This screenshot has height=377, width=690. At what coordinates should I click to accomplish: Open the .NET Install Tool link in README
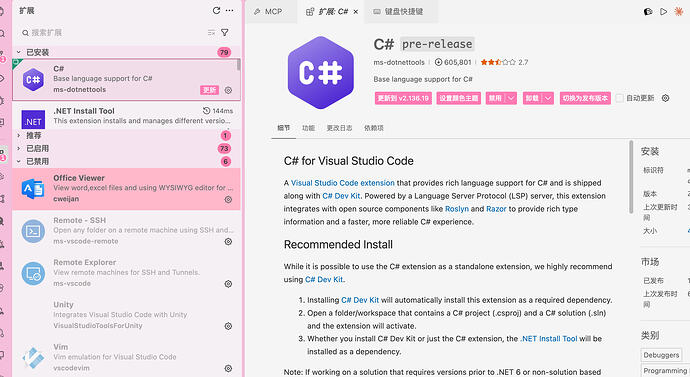point(548,339)
